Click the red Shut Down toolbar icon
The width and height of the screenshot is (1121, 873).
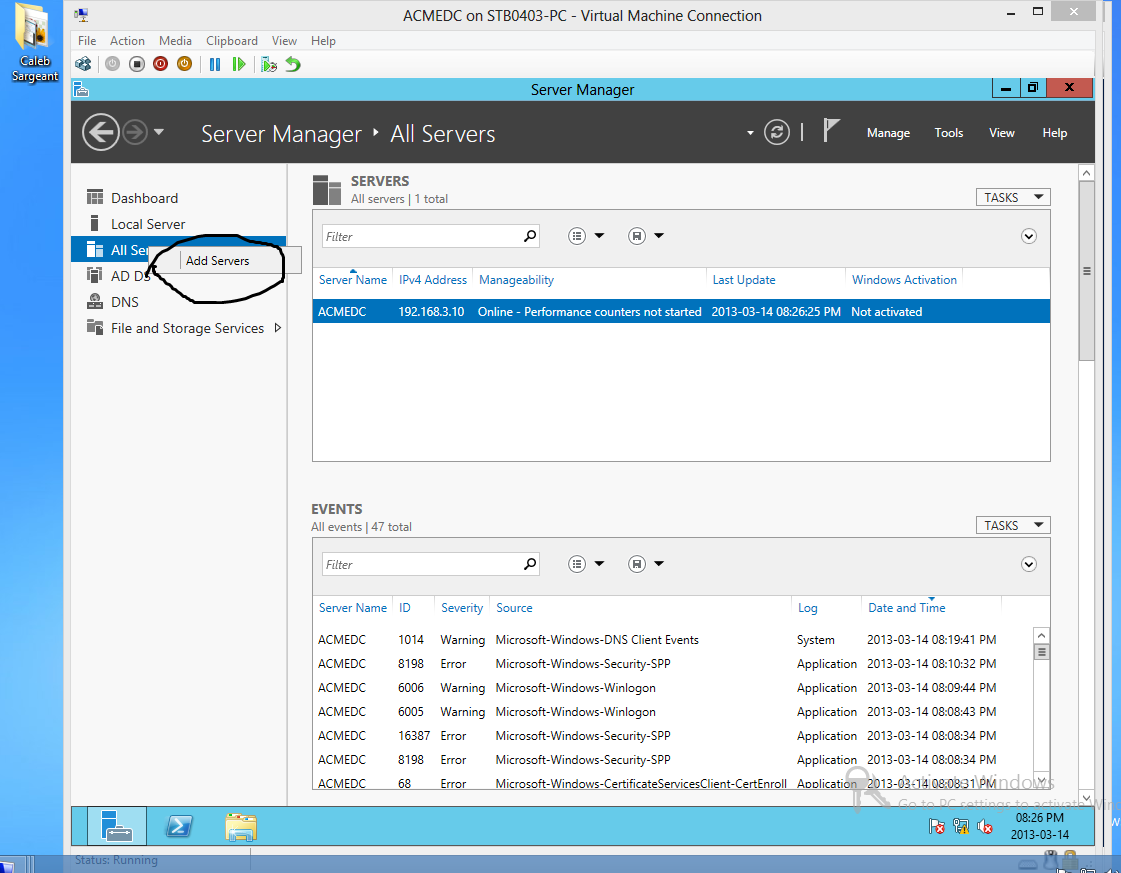click(160, 64)
